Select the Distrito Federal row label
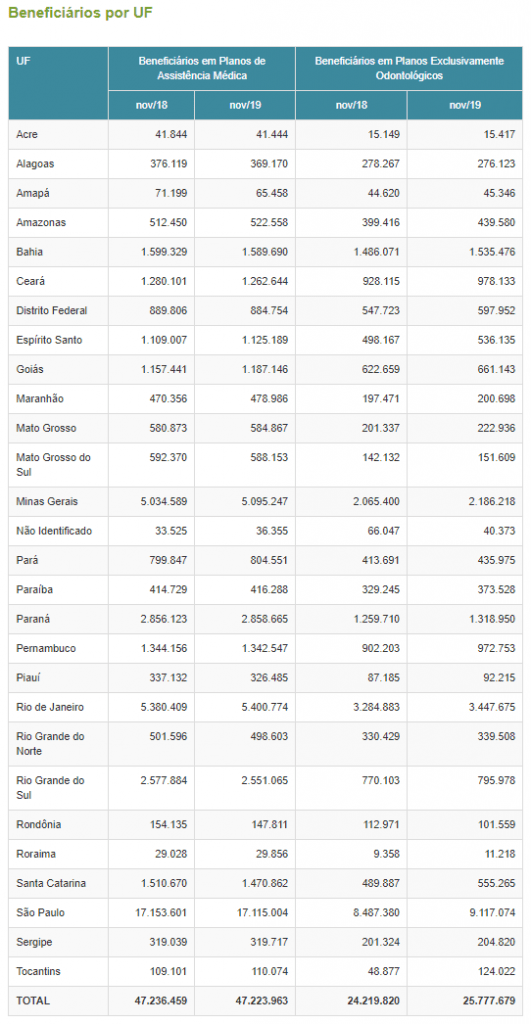 coord(52,310)
